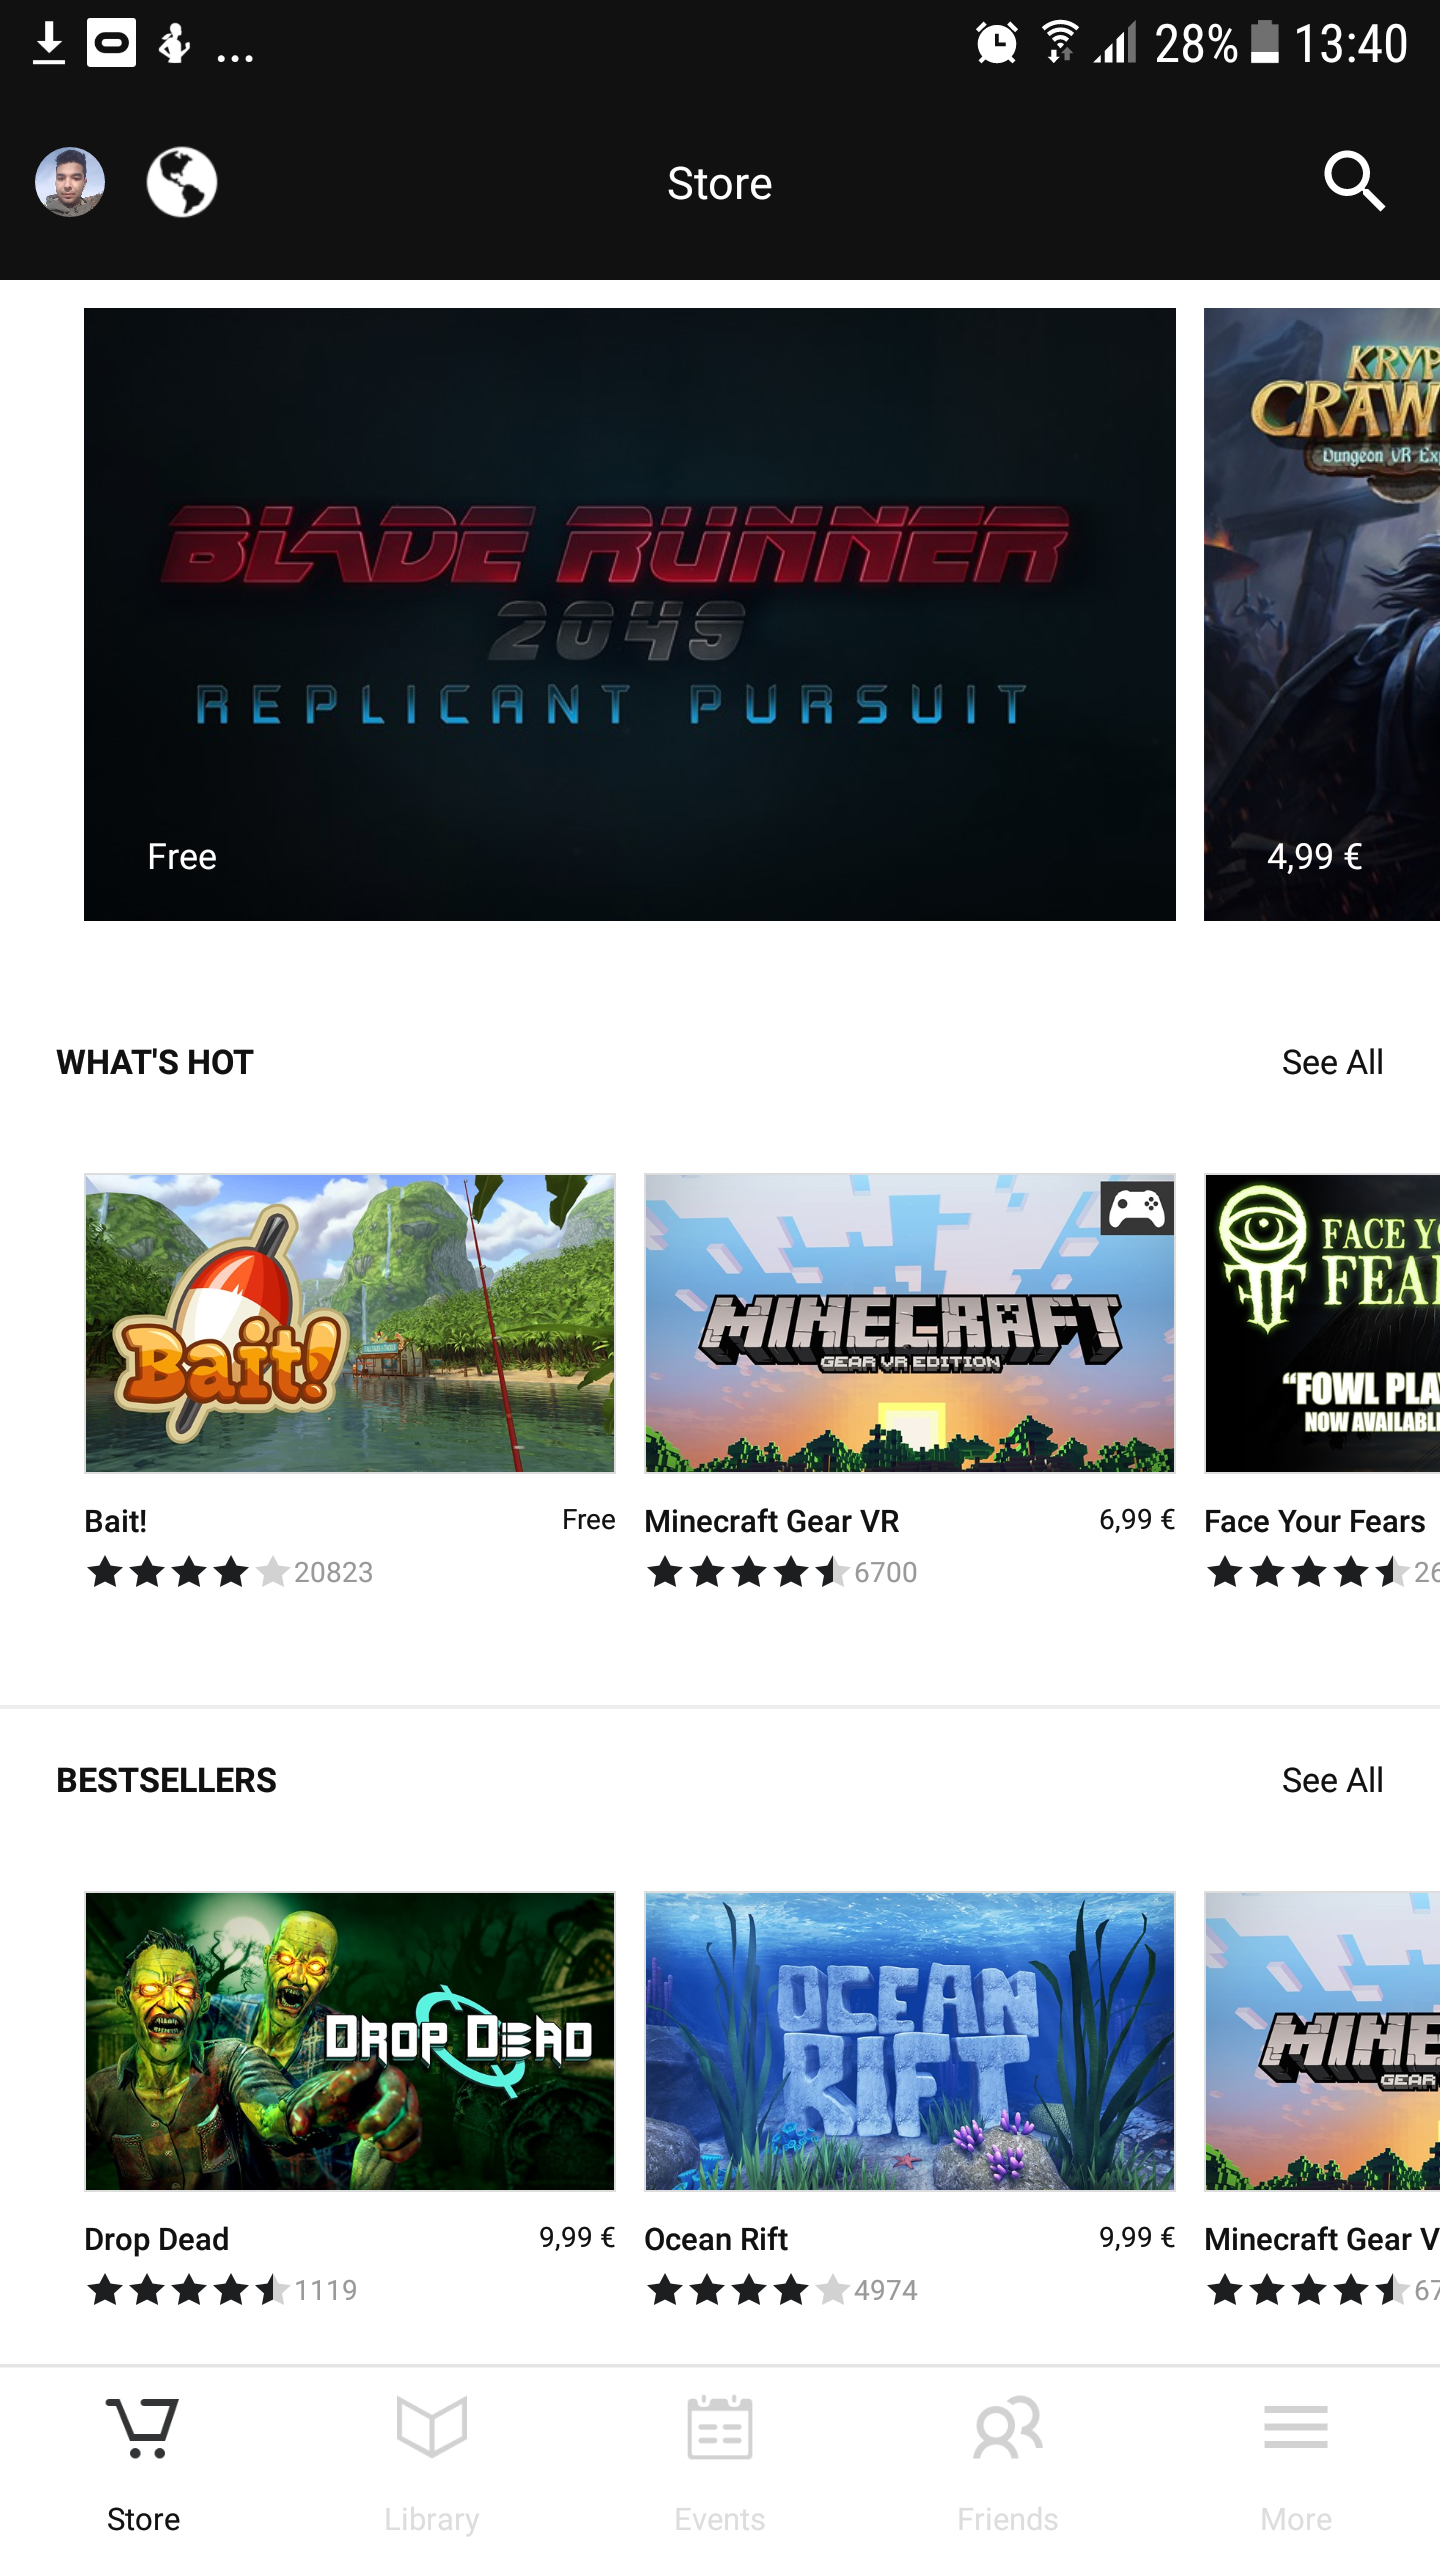Image resolution: width=1440 pixels, height=2560 pixels.
Task: Open the globe icon in header
Action: [182, 182]
